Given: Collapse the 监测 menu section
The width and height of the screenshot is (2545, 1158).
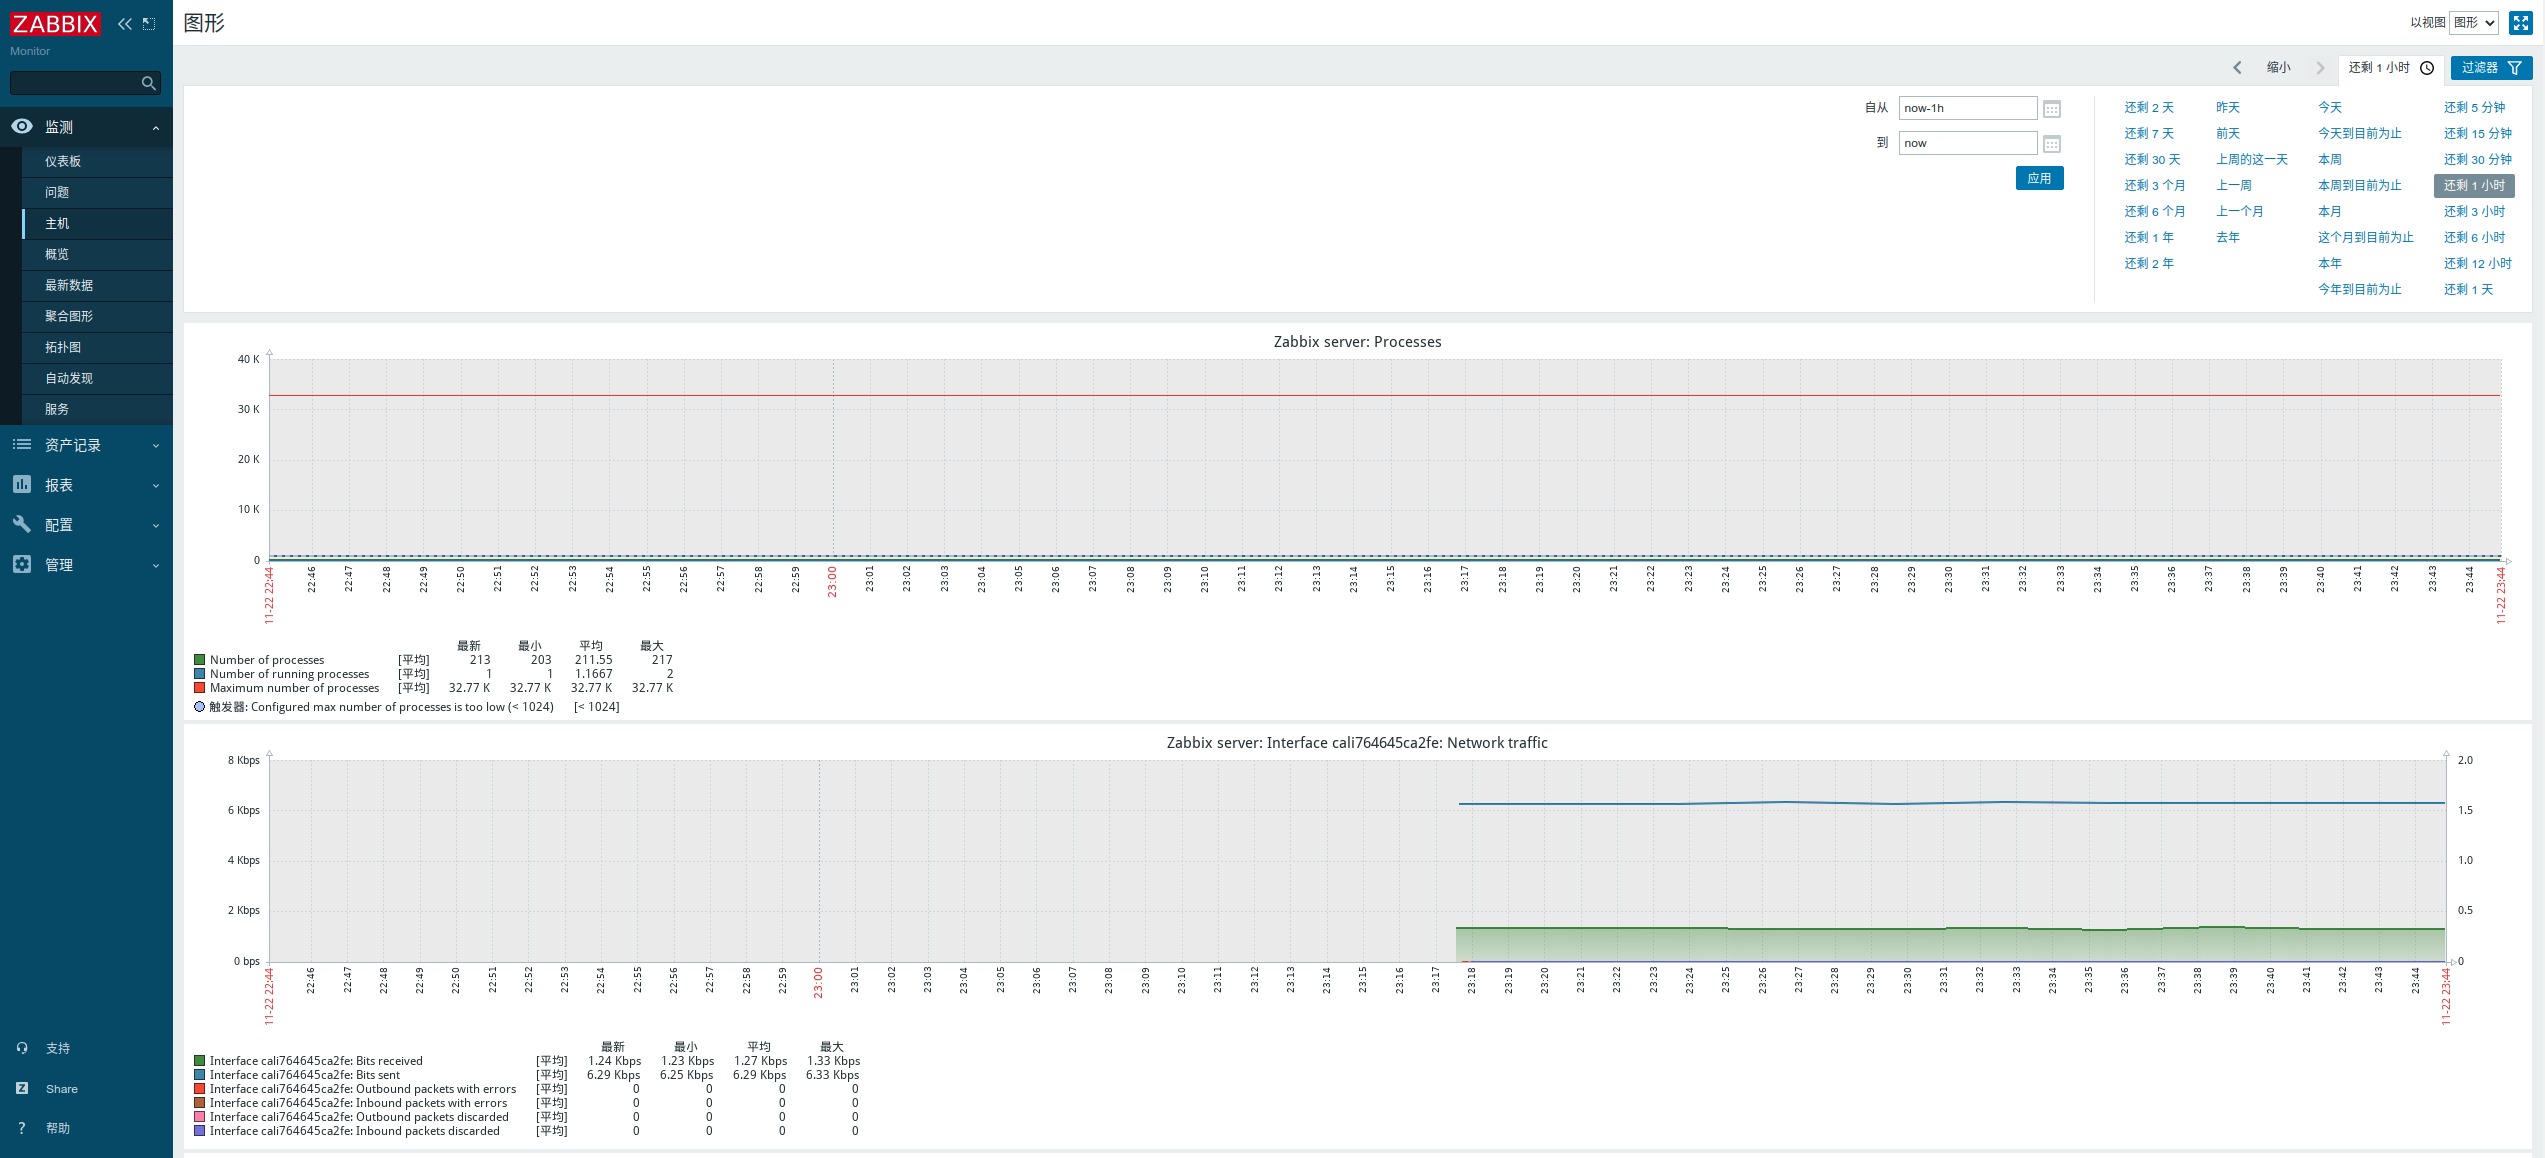Looking at the screenshot, I should (156, 128).
